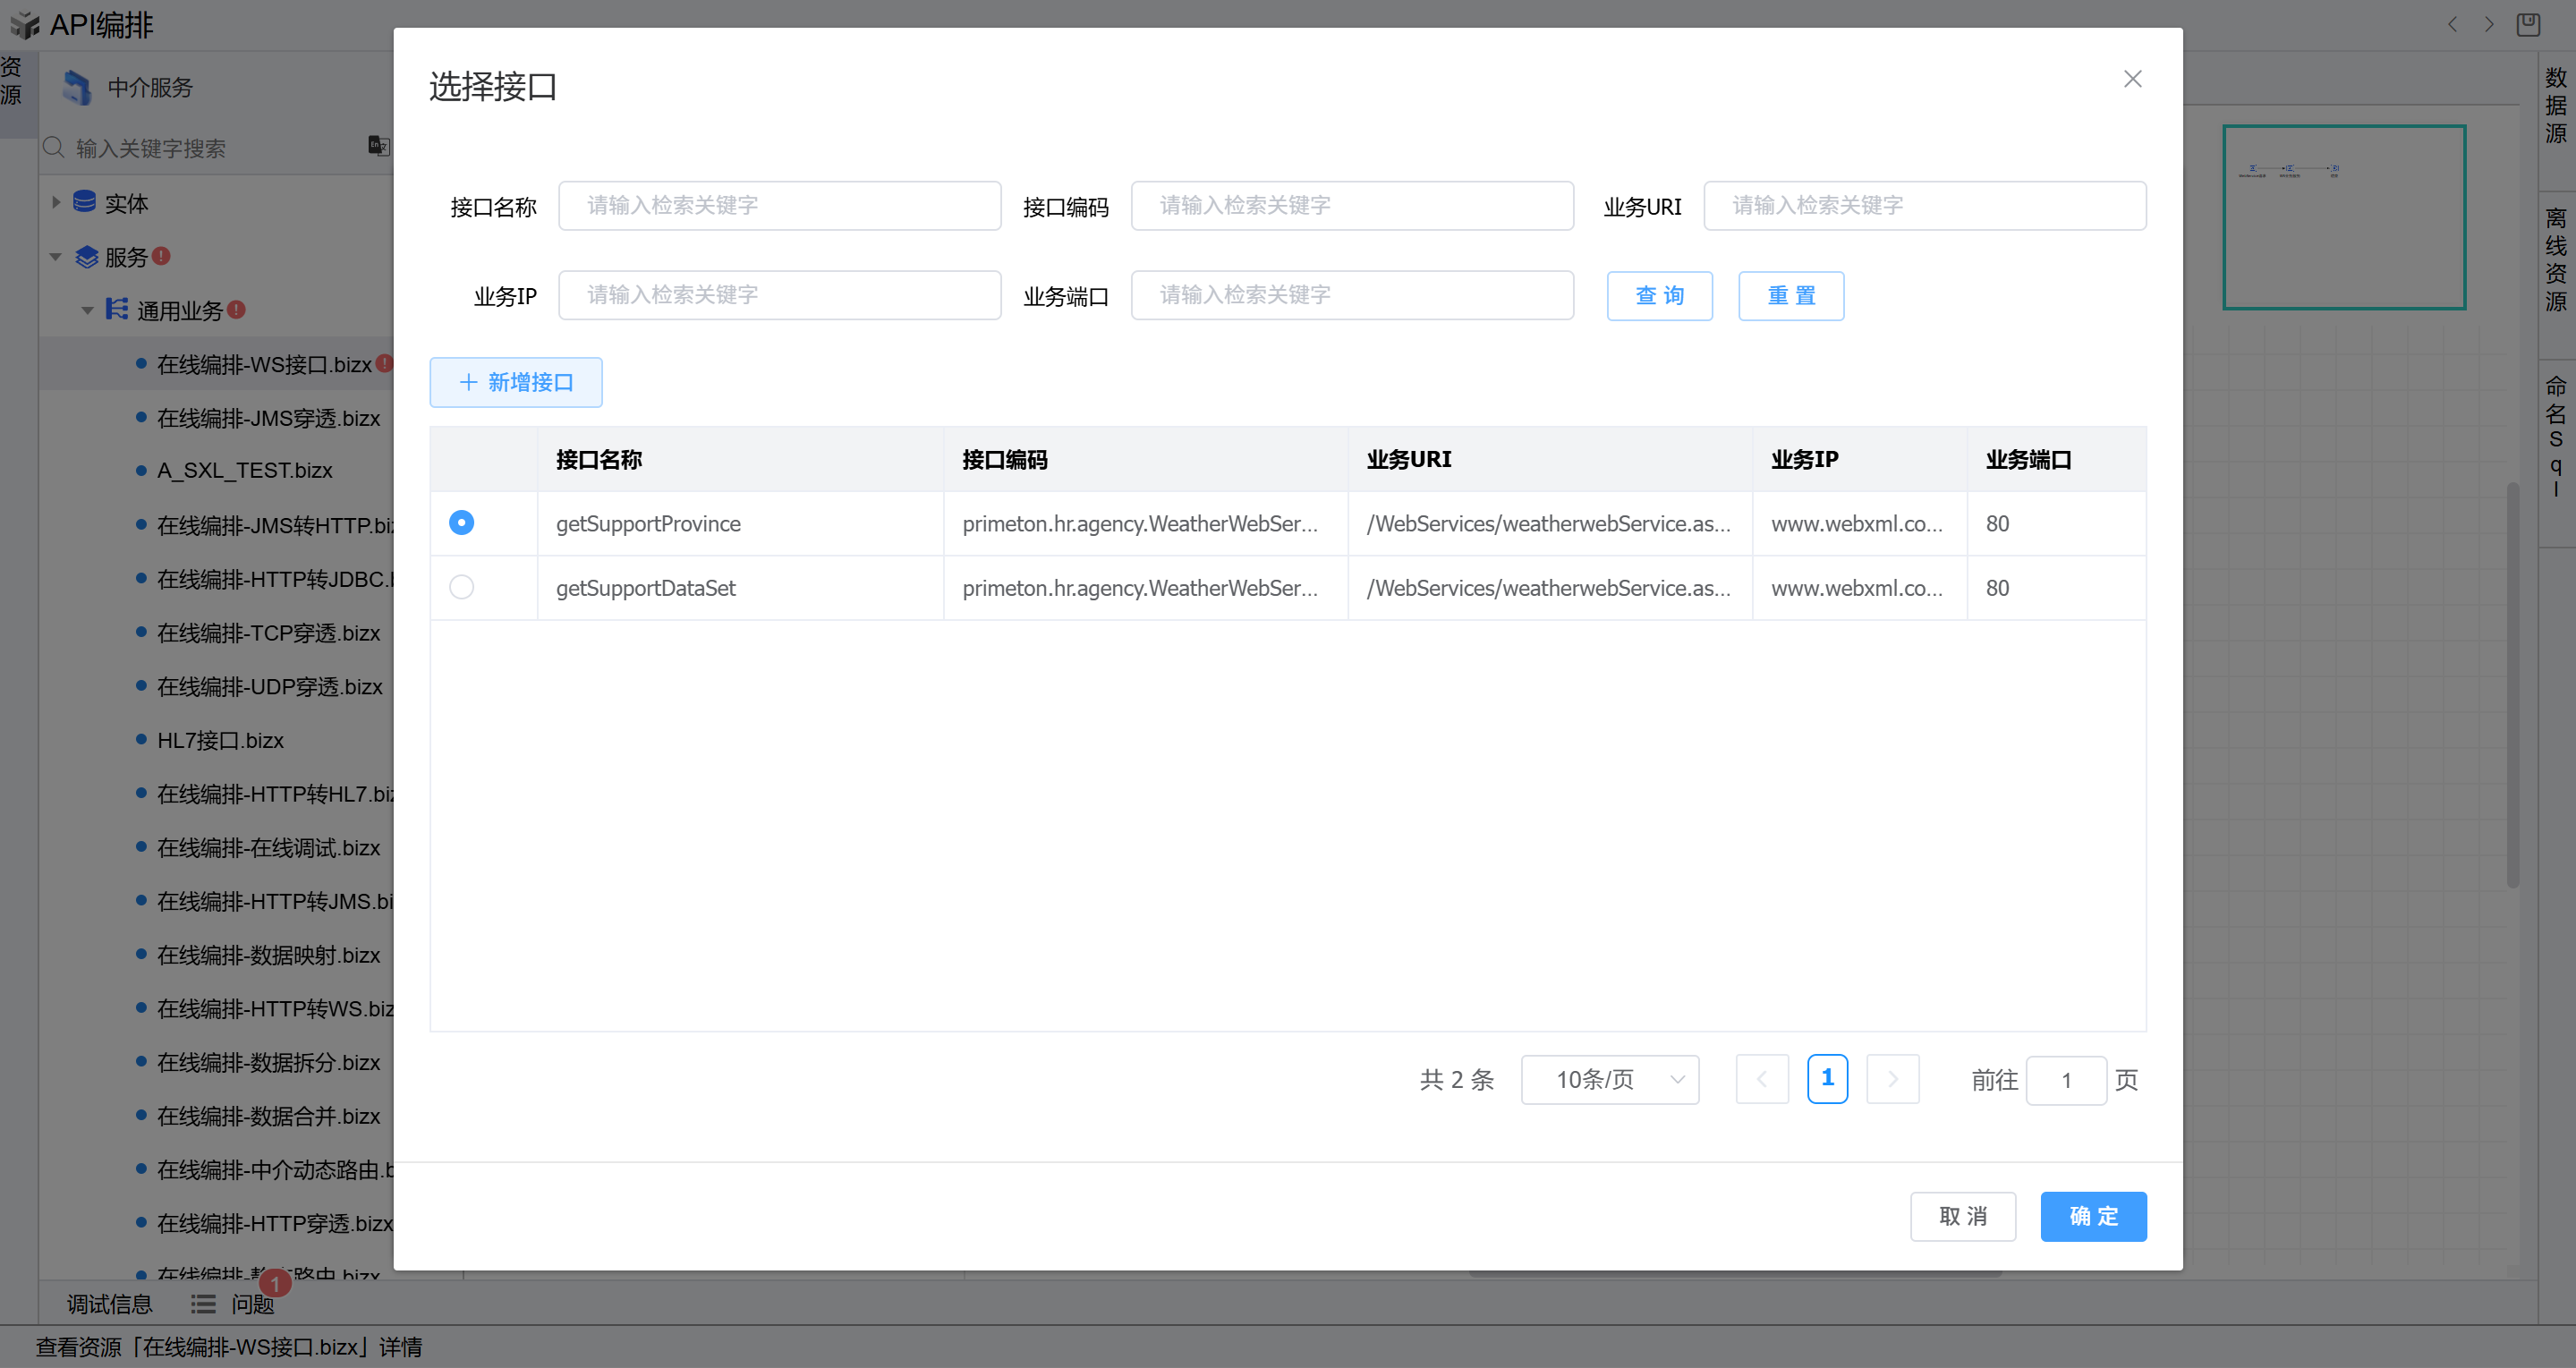Viewport: 2576px width, 1368px height.
Task: Click the 通用业务 branch icon
Action: 117,310
